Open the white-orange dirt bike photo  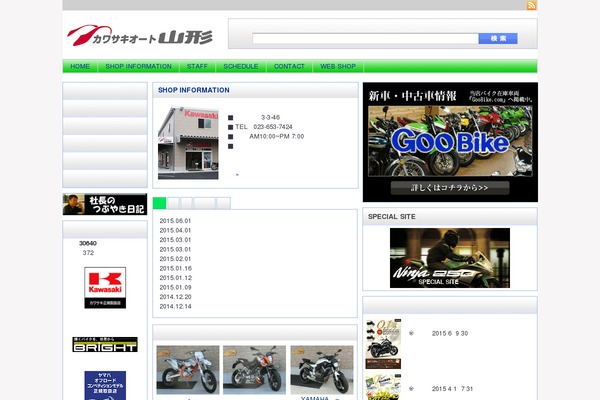(x=188, y=370)
